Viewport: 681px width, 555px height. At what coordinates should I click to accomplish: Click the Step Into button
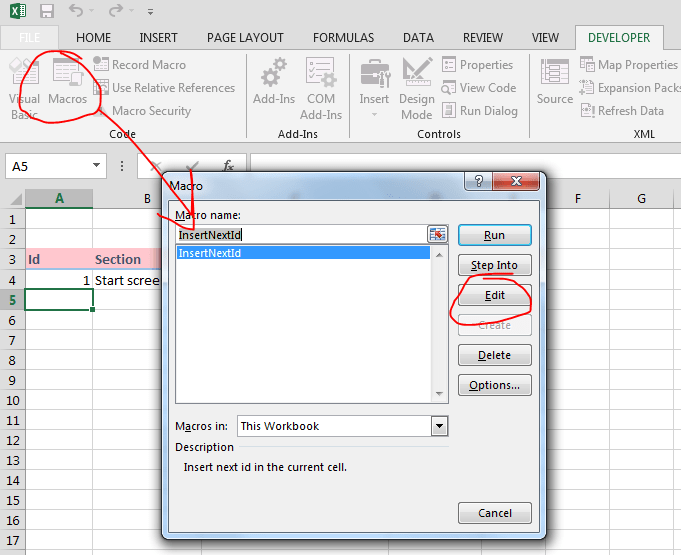point(495,265)
